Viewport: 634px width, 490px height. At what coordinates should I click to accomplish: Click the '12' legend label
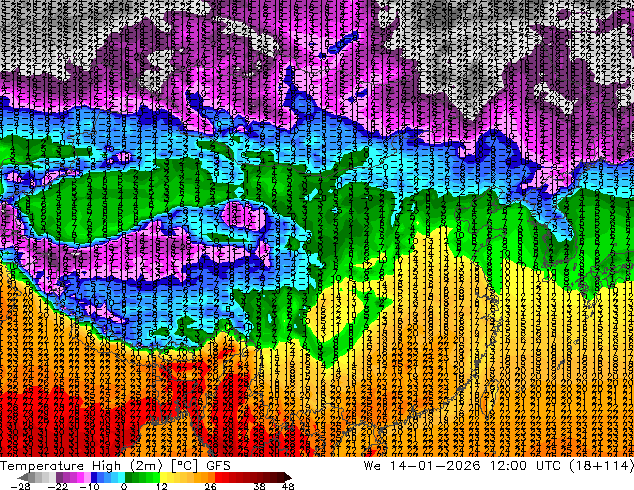coord(162,486)
